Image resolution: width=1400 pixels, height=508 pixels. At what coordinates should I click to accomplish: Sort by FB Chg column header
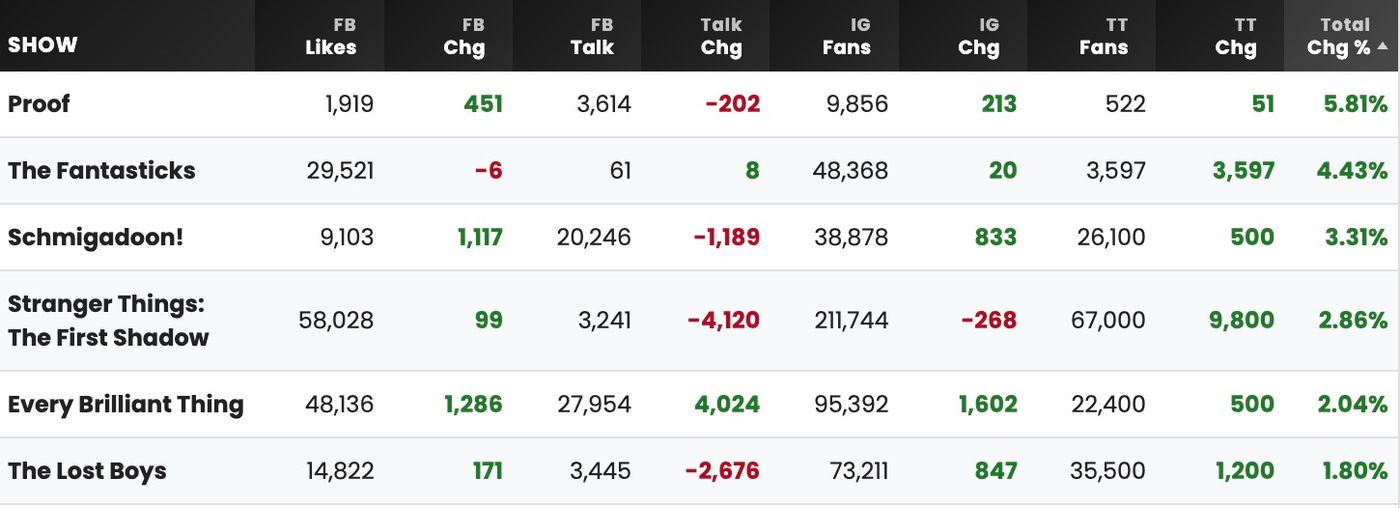tap(464, 36)
